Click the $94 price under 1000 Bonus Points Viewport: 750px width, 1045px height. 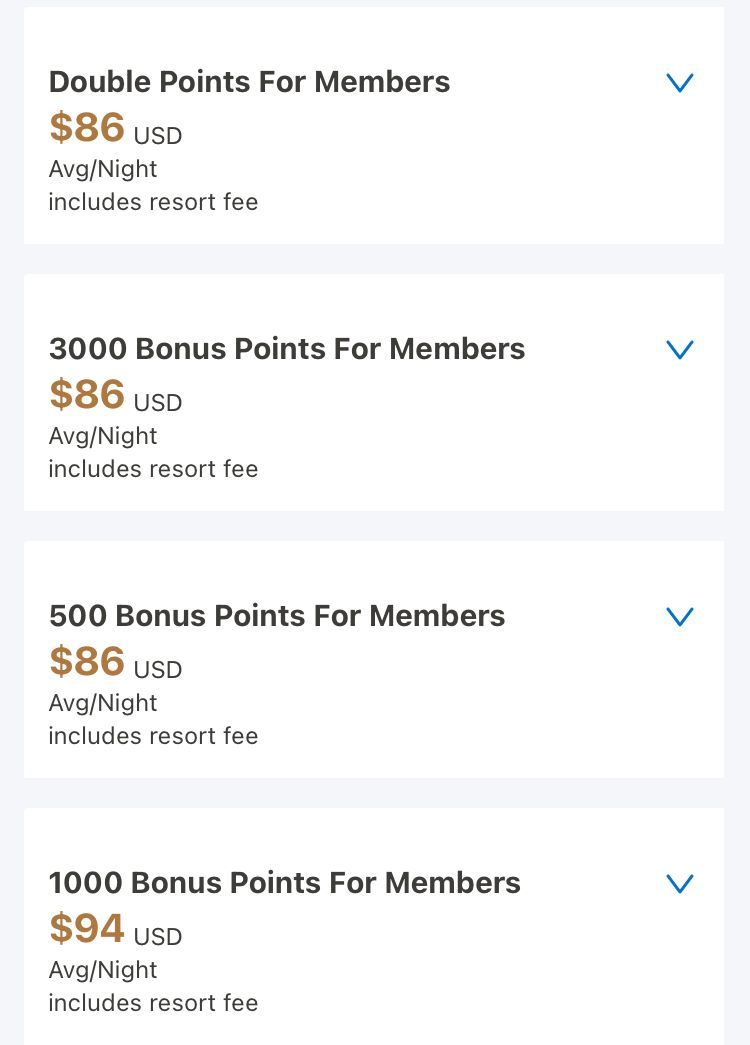(x=87, y=927)
